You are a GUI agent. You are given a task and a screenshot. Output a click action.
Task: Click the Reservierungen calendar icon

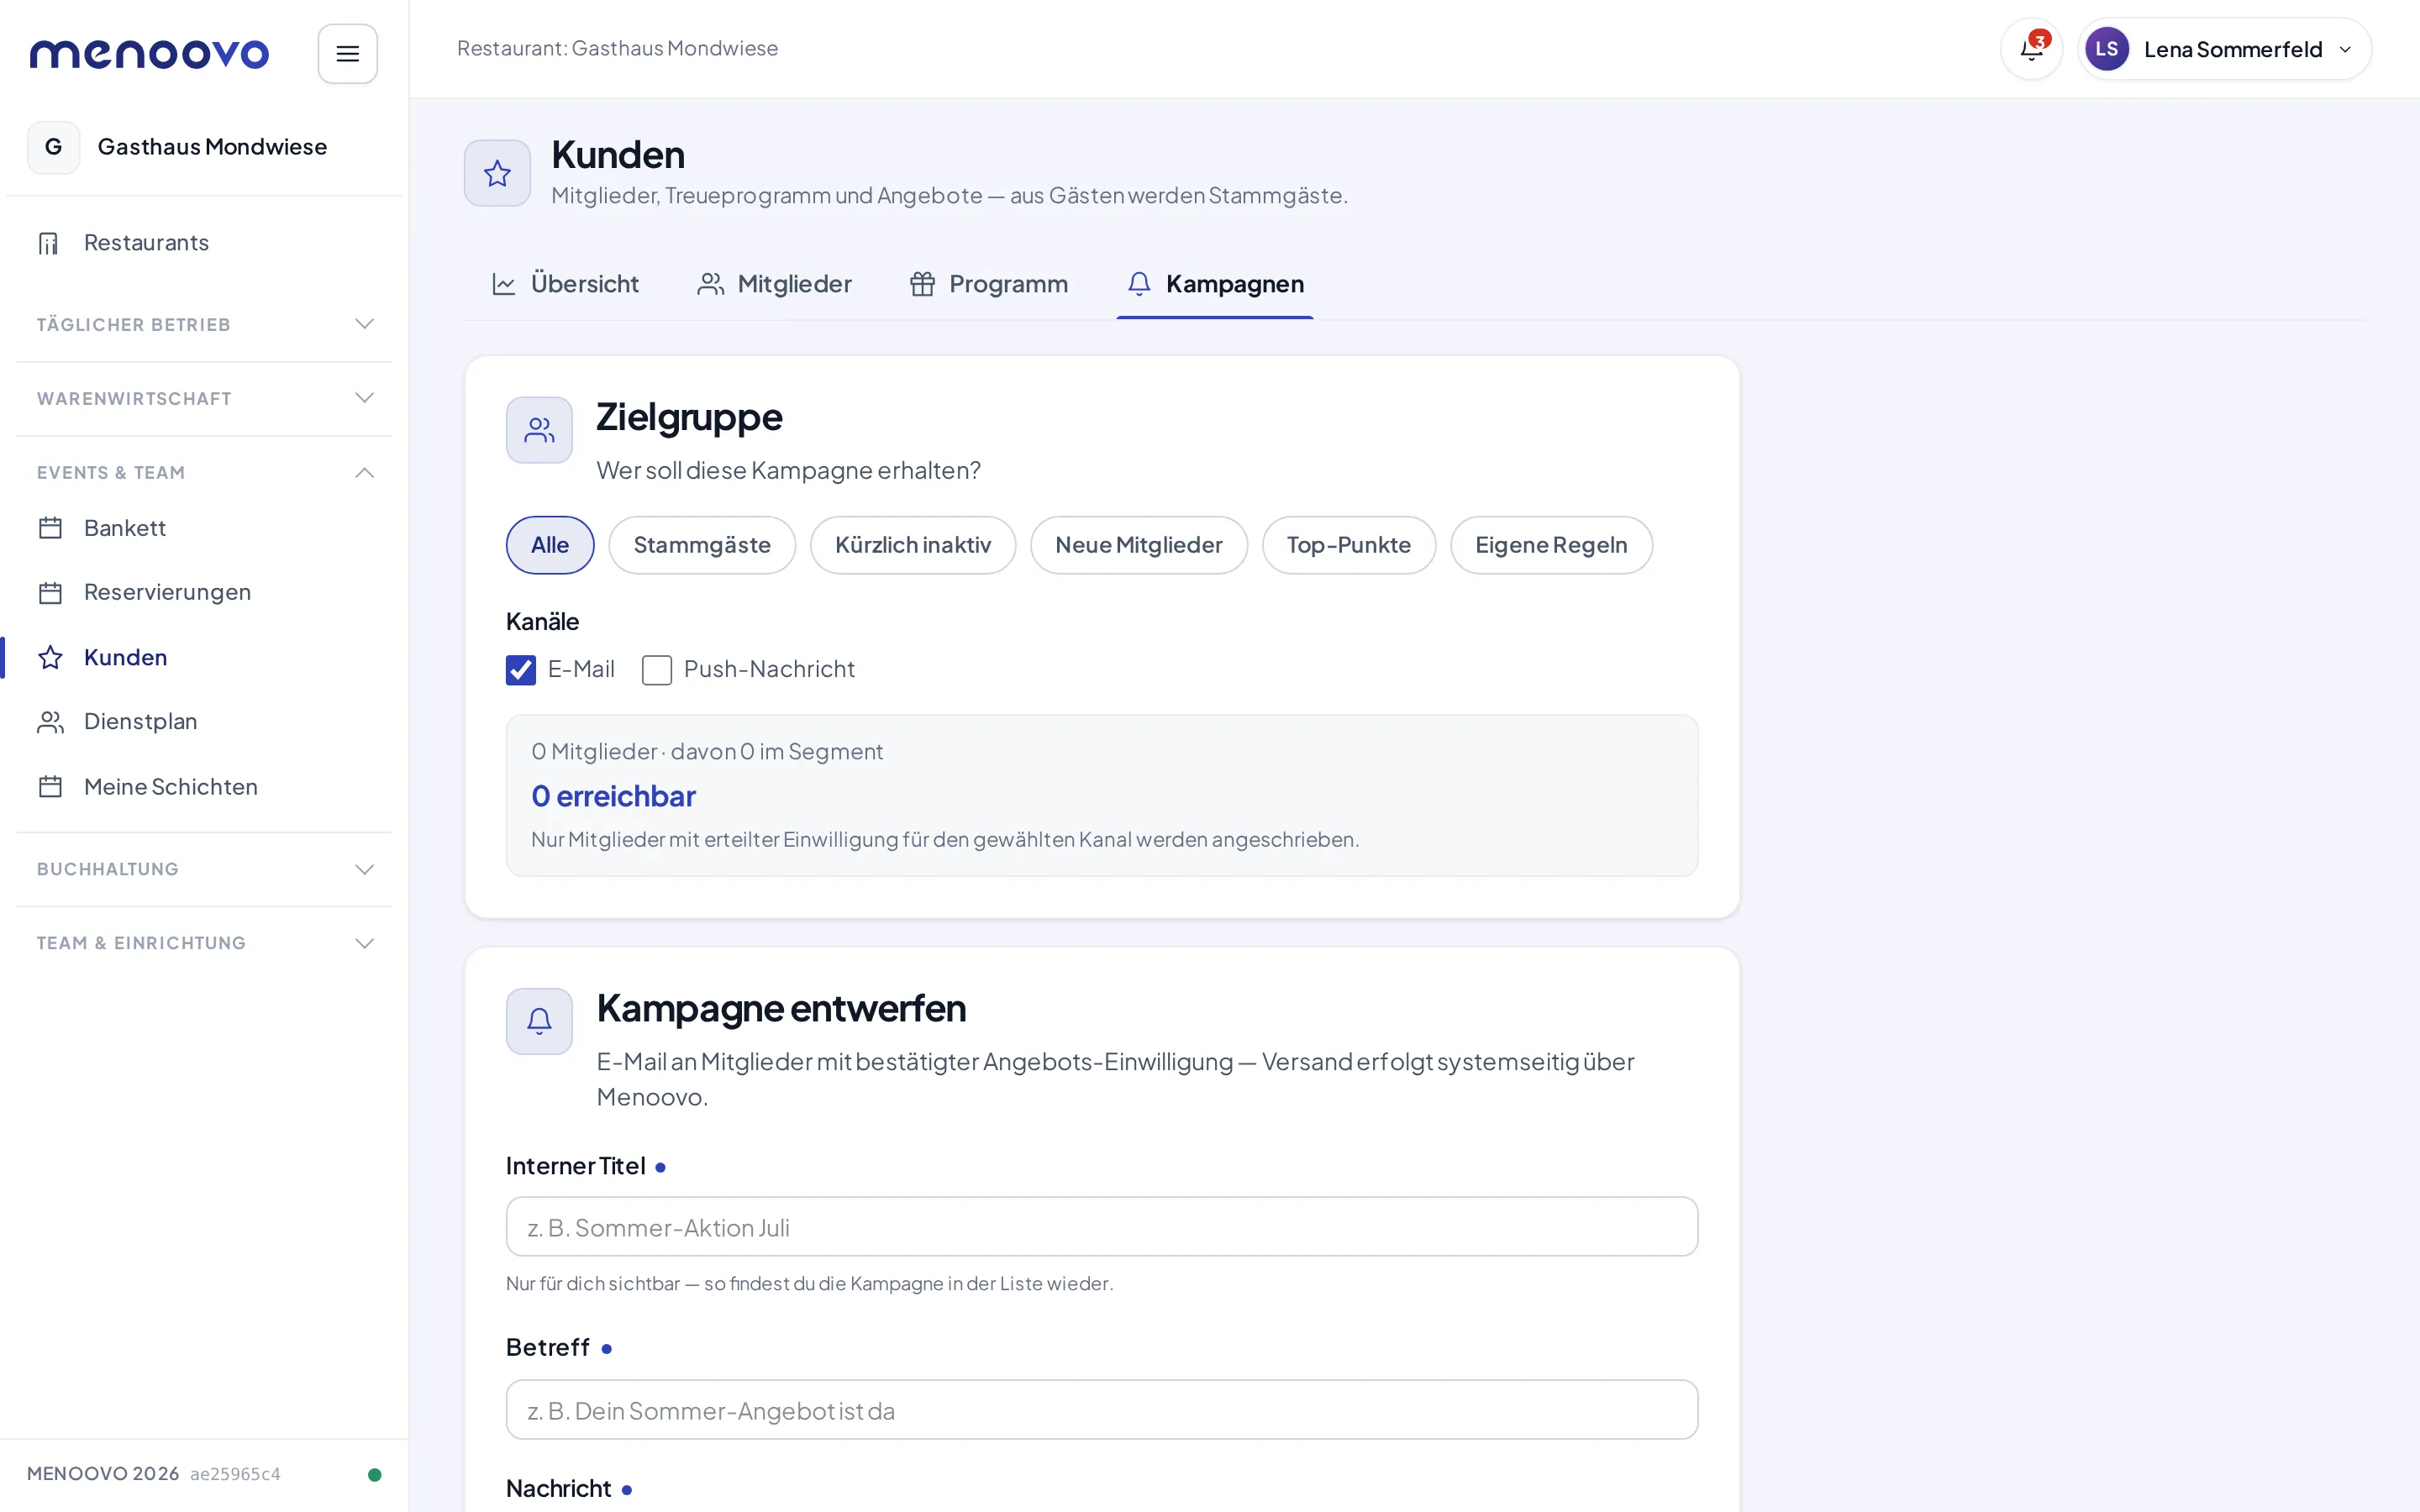pyautogui.click(x=50, y=593)
